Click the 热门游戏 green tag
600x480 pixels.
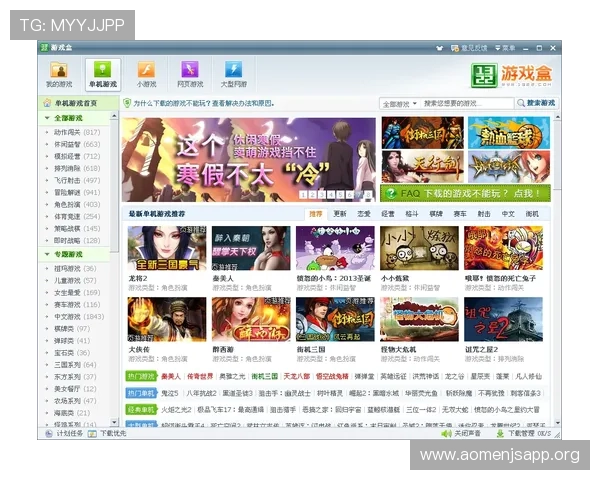point(142,377)
